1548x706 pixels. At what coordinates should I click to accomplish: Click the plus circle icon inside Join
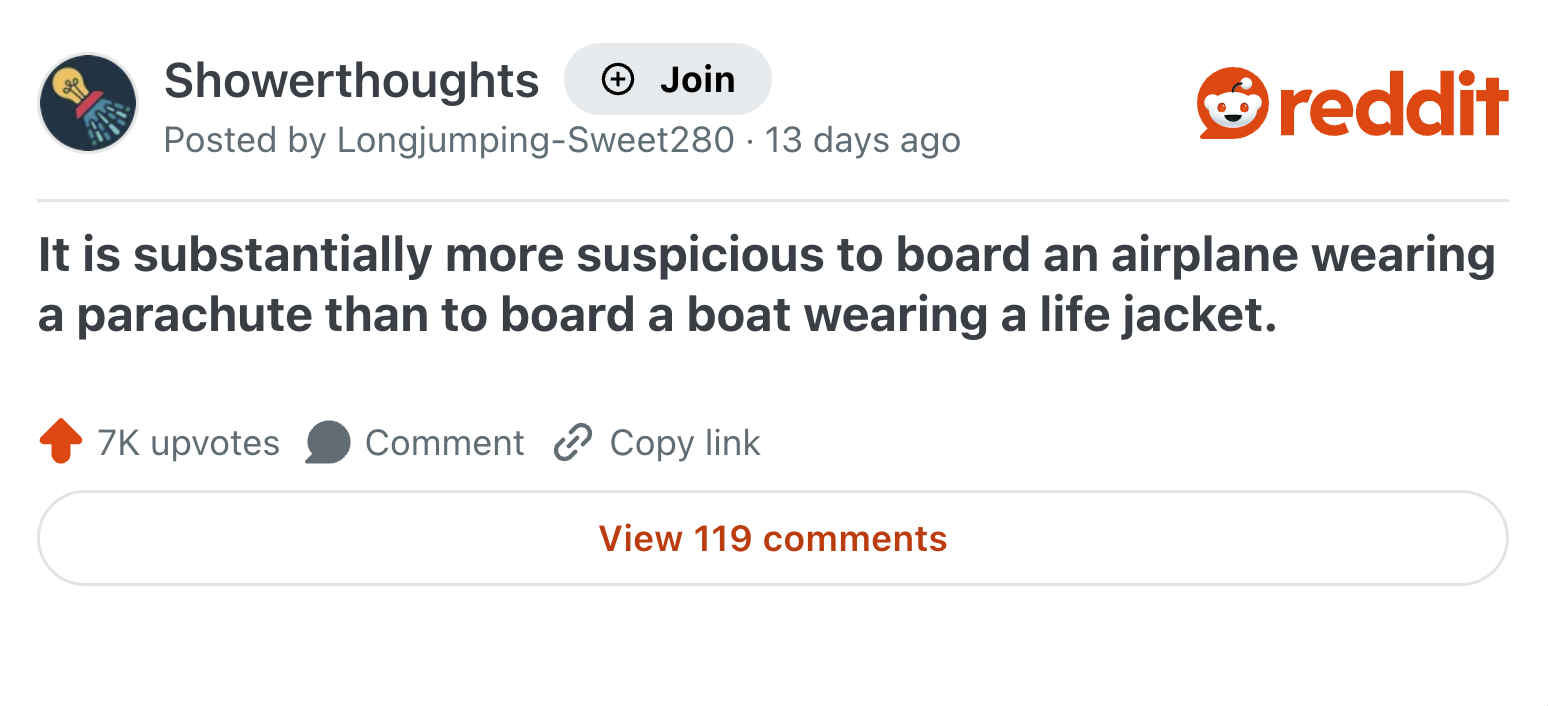click(618, 79)
